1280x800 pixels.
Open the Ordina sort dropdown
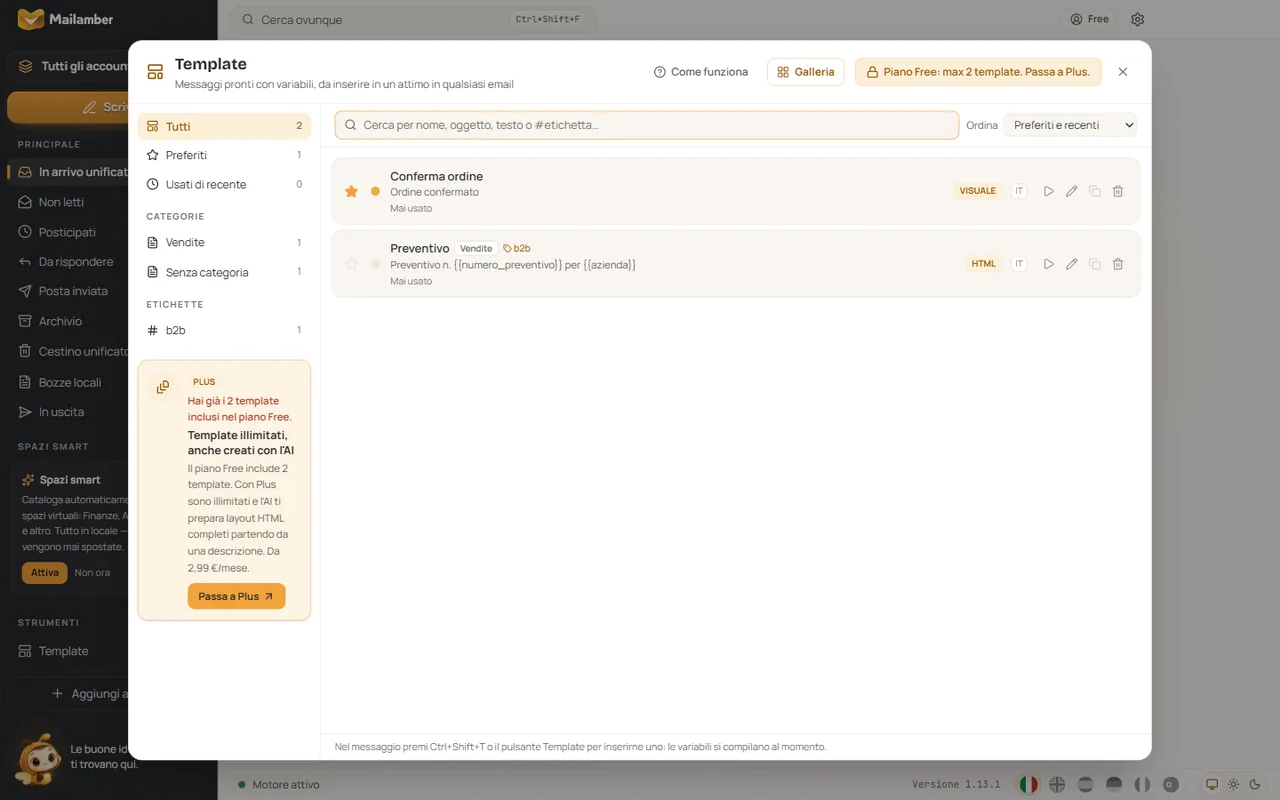[1071, 125]
